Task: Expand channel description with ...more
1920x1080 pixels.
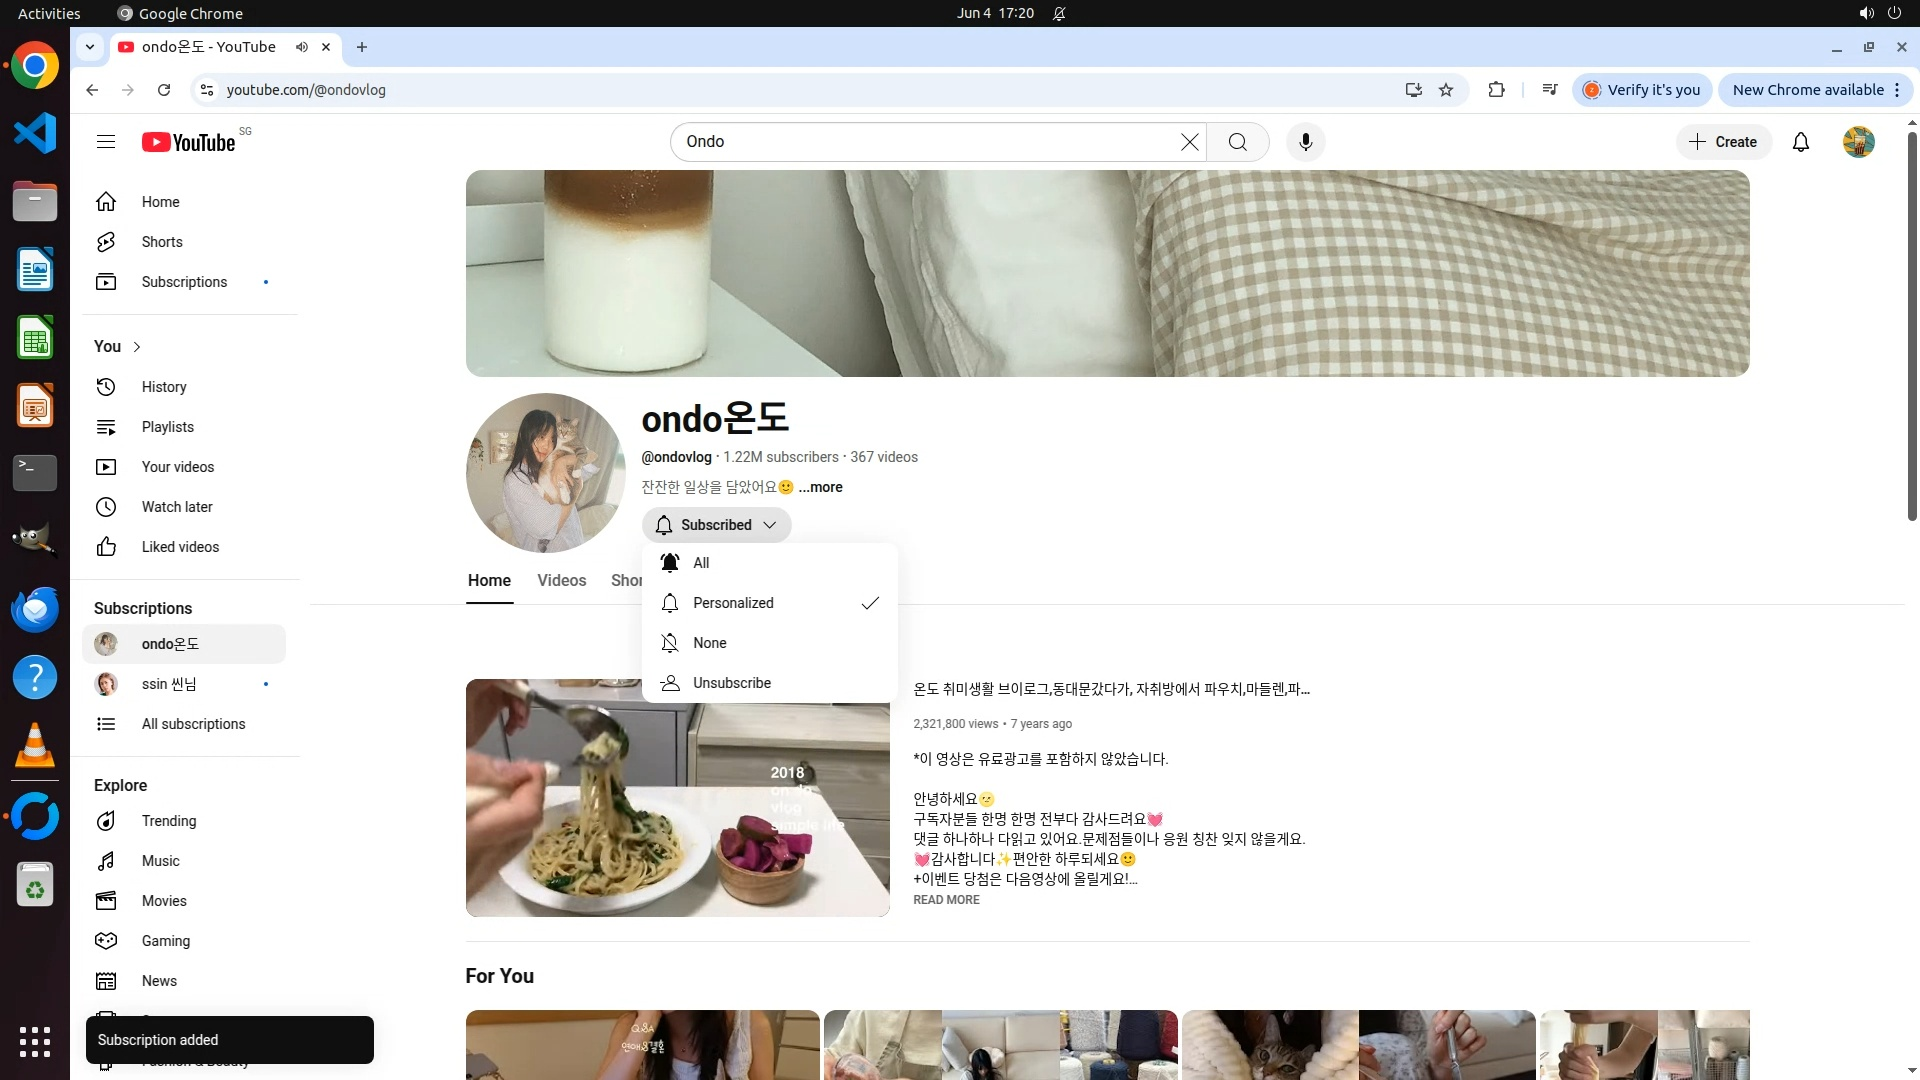Action: [x=820, y=487]
